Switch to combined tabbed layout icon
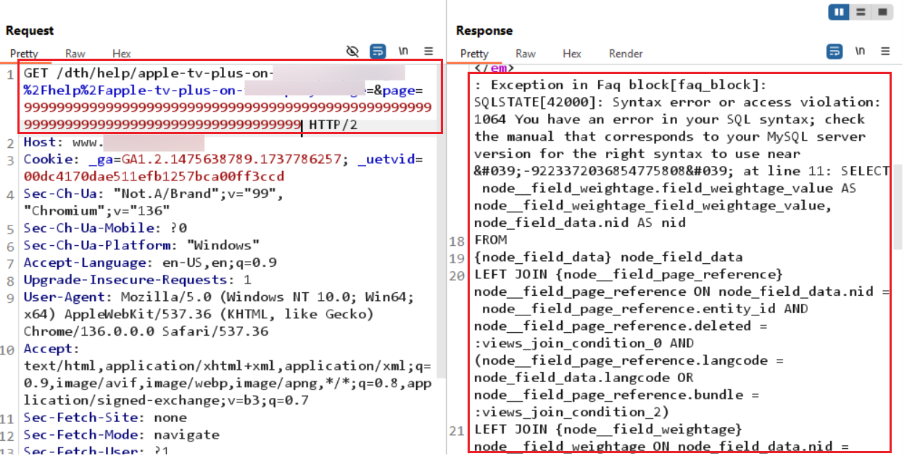Viewport: 903px width, 456px height. (882, 13)
